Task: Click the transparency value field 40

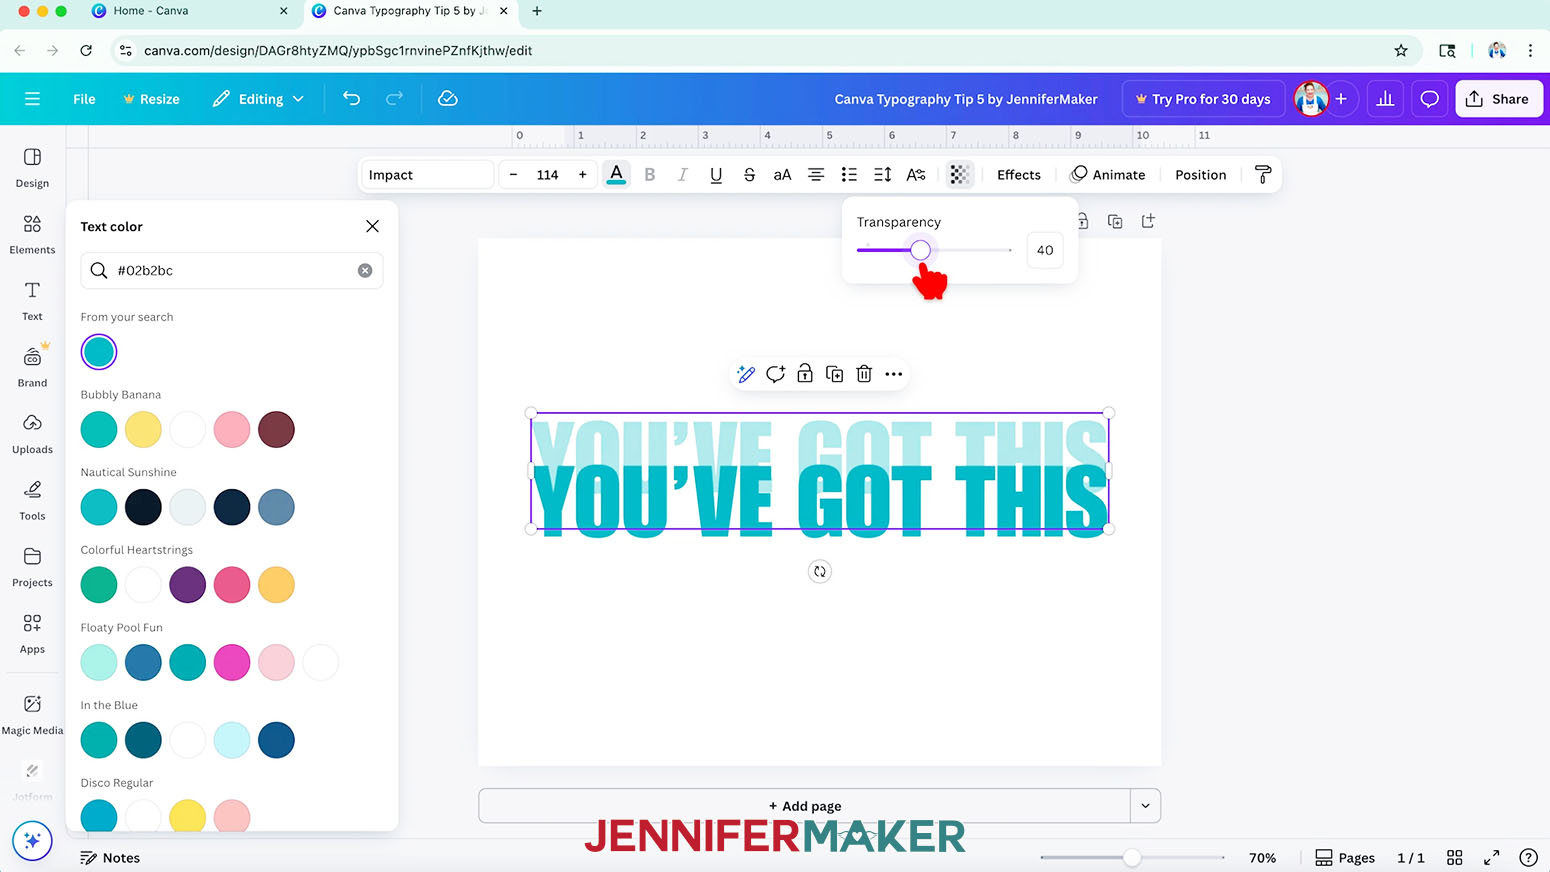Action: tap(1045, 250)
